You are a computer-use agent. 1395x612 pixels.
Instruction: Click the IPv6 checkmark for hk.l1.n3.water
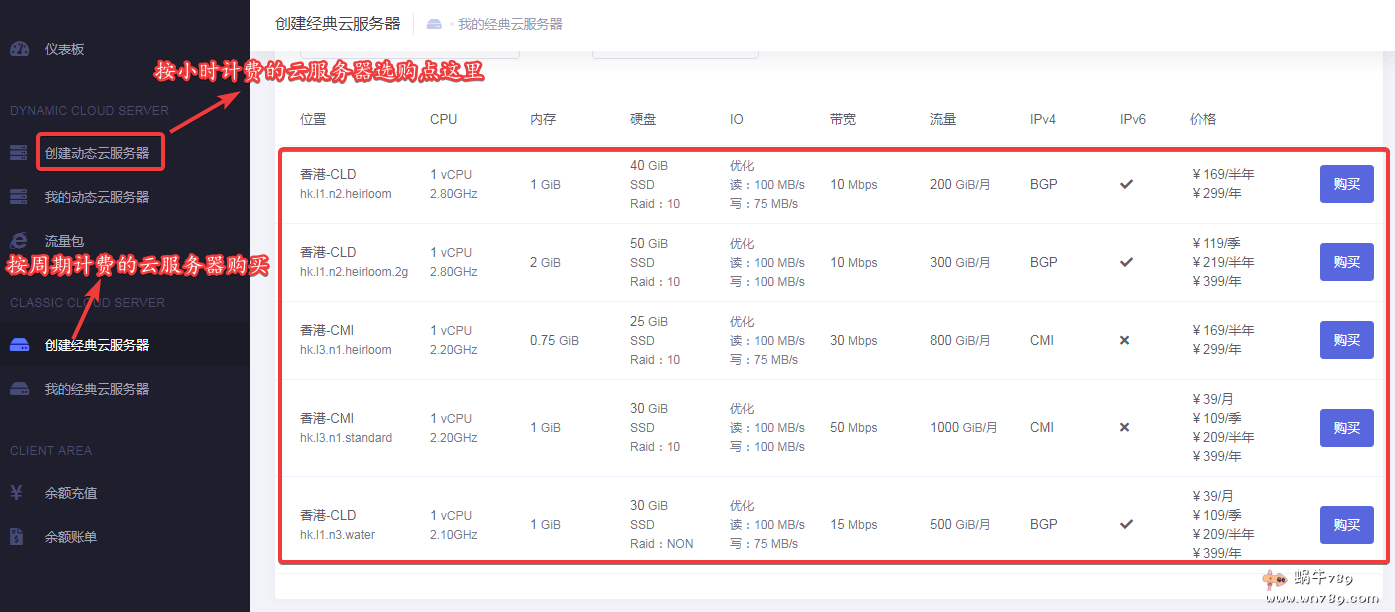1127,523
